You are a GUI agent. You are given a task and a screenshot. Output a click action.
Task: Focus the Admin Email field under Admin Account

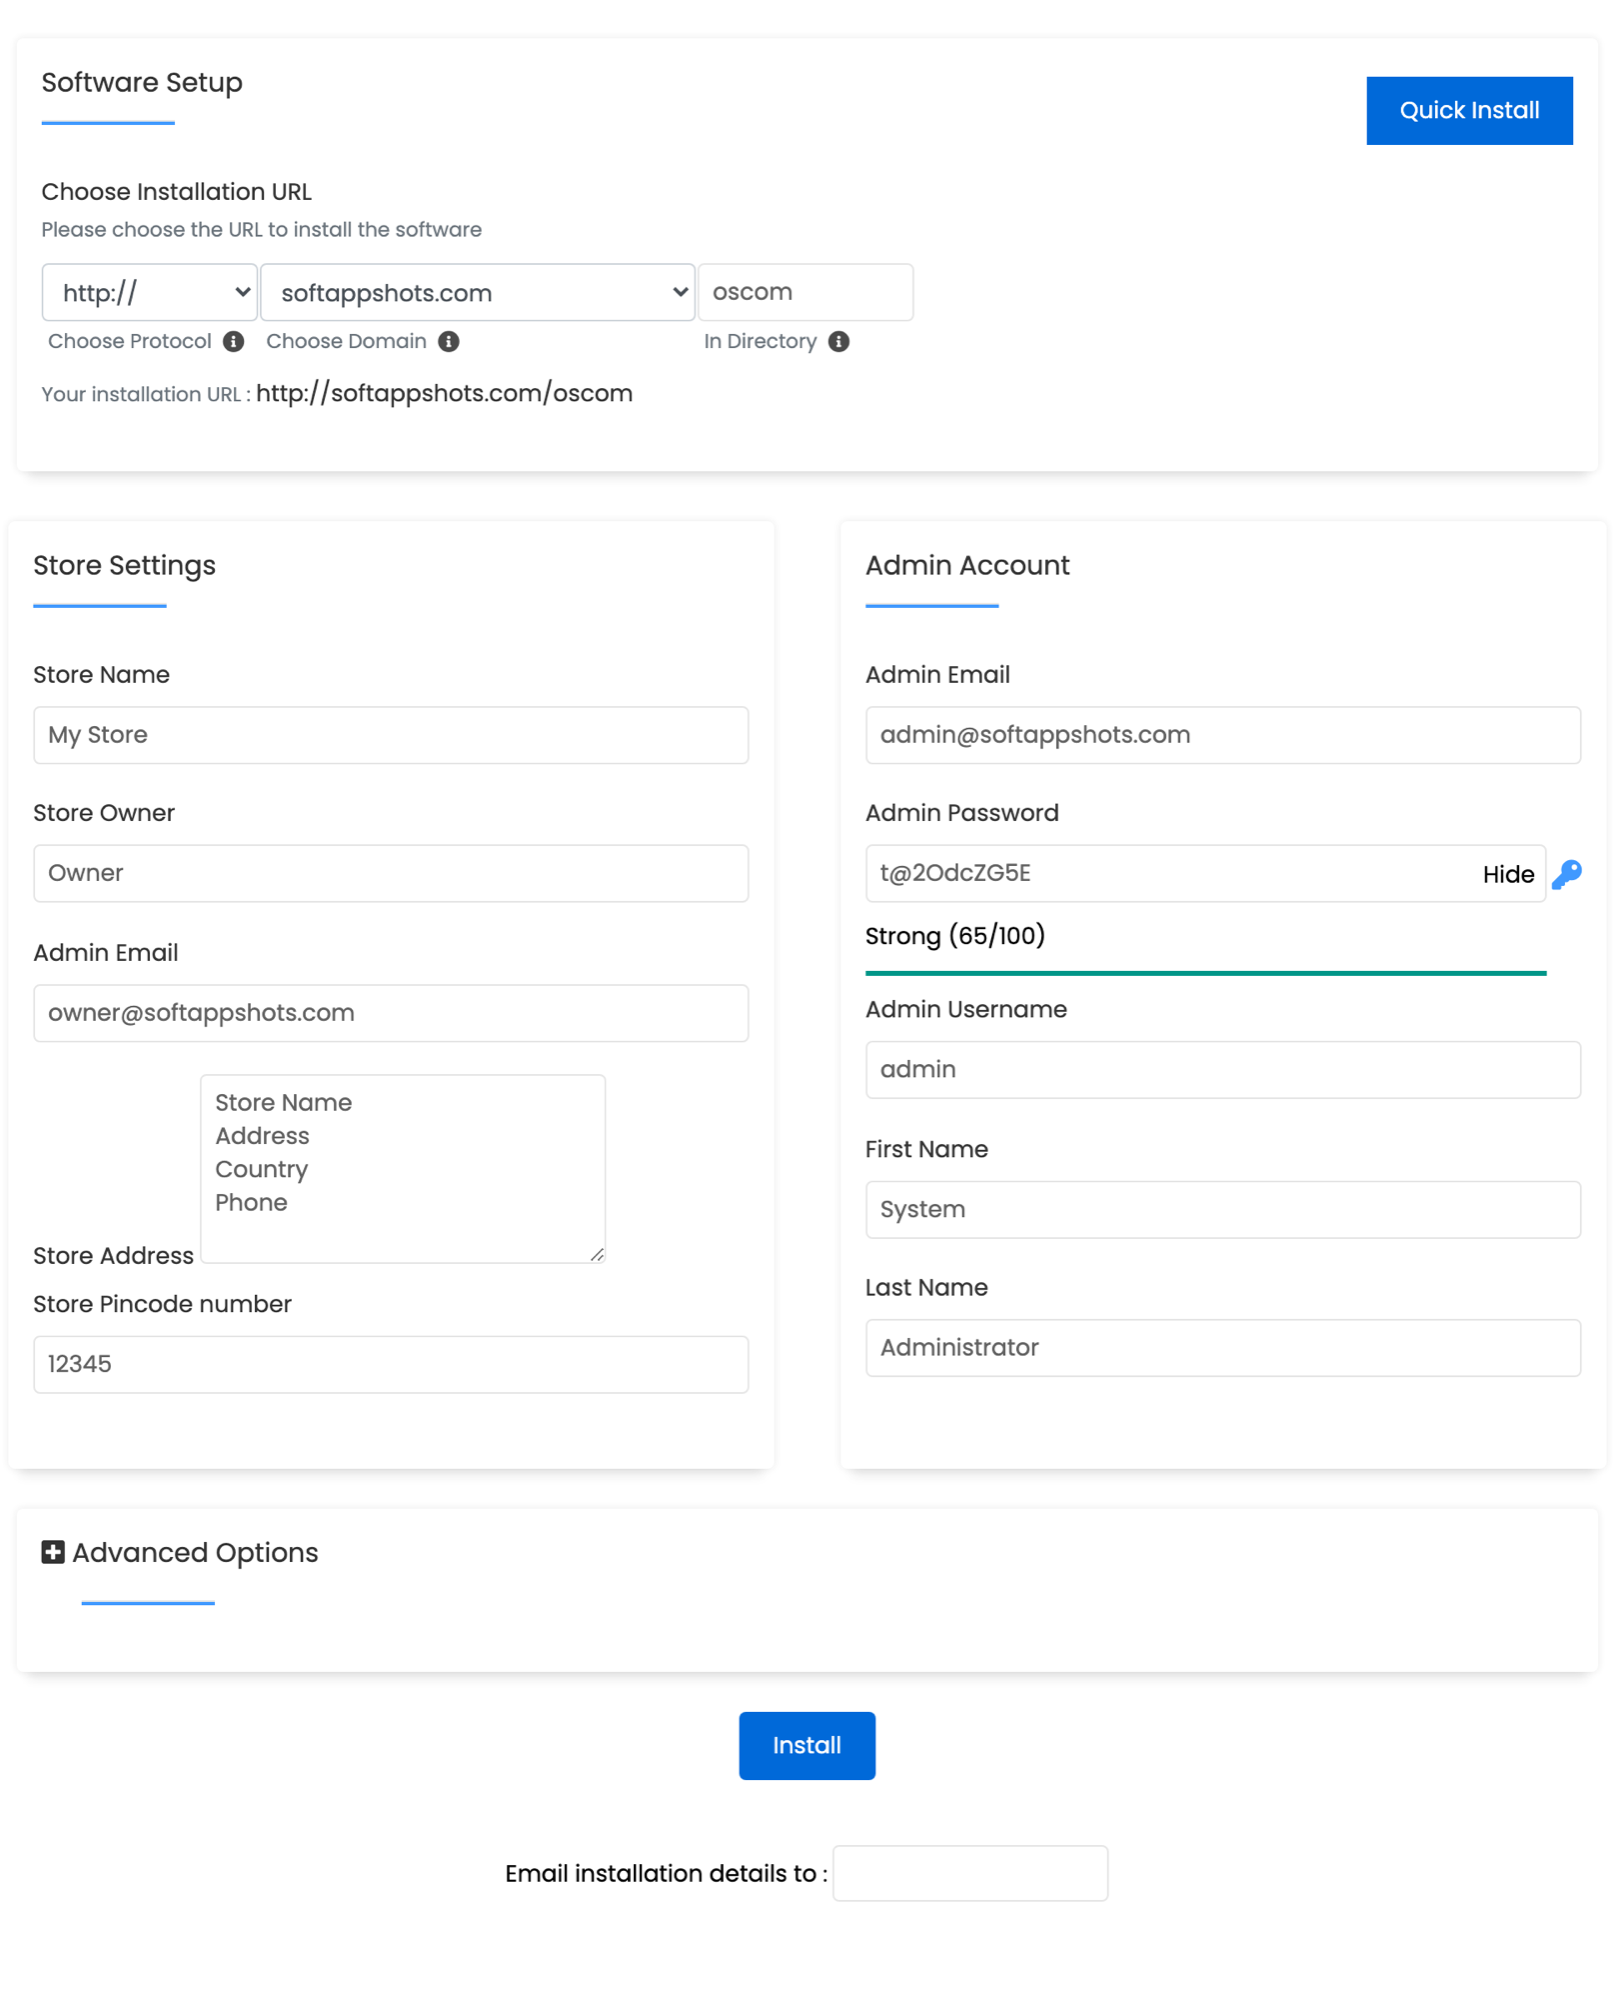[x=1222, y=735]
